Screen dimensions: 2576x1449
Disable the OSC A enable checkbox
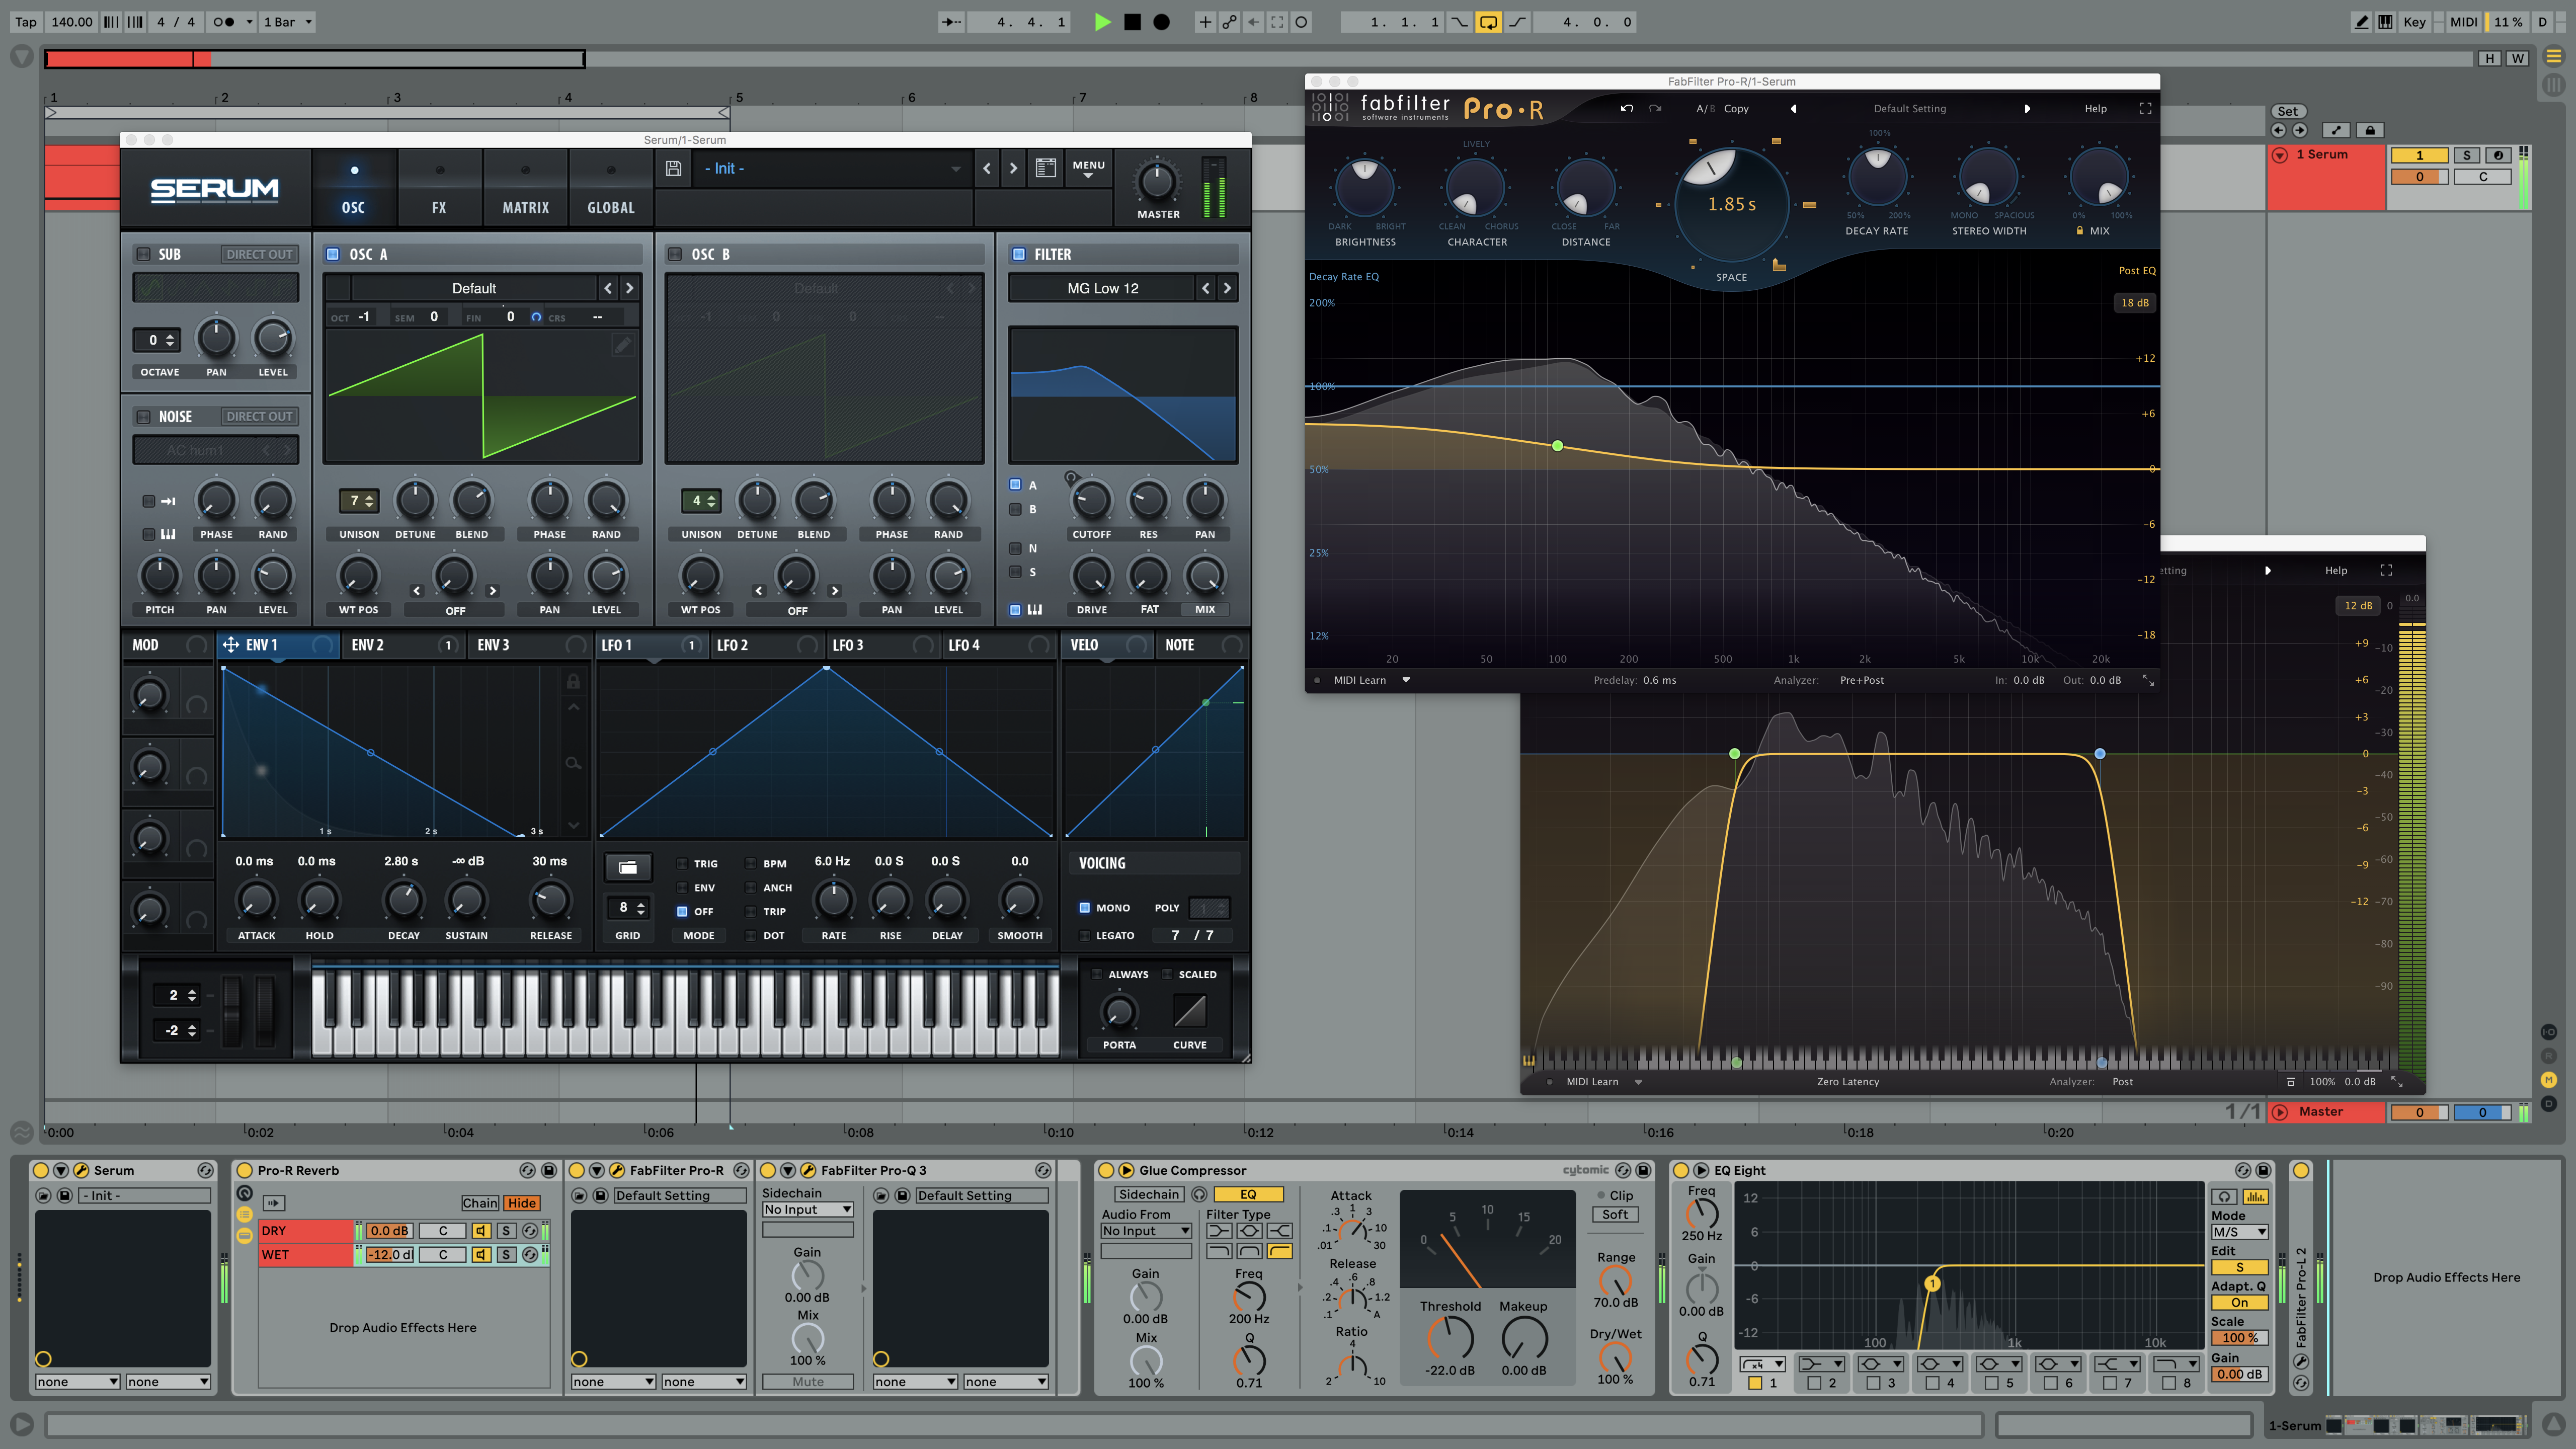333,254
